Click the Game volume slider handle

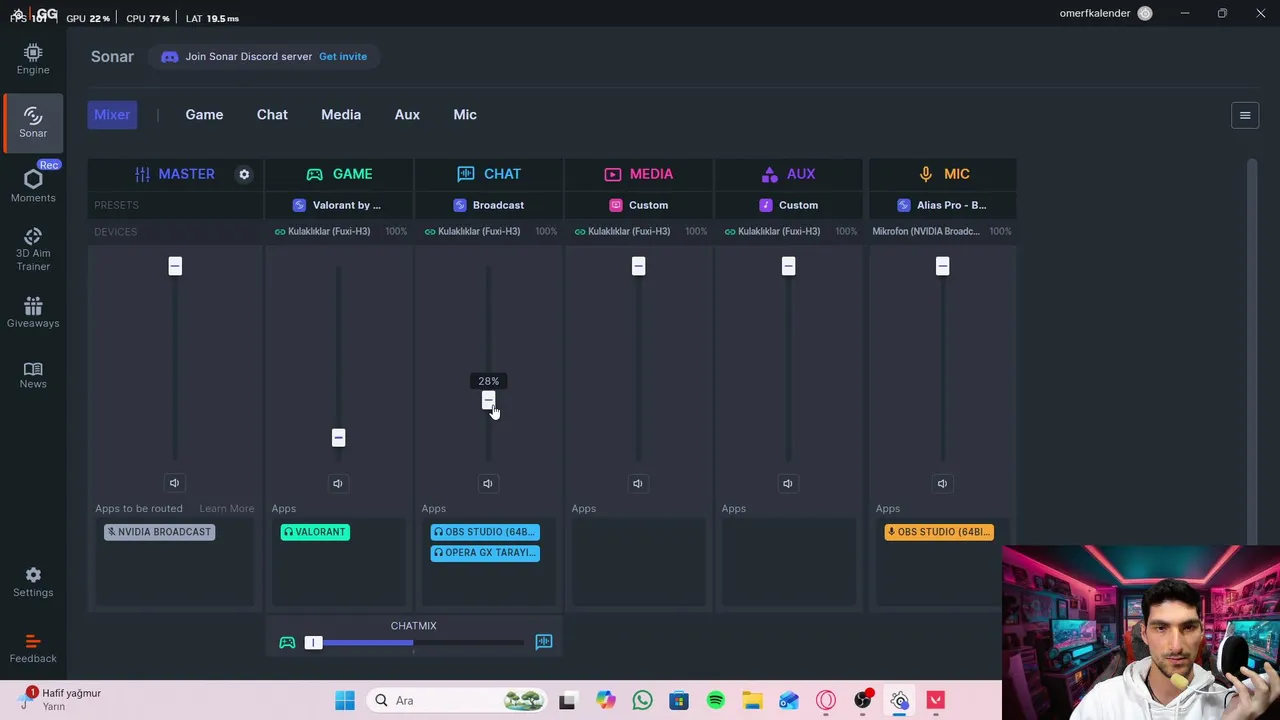338,438
